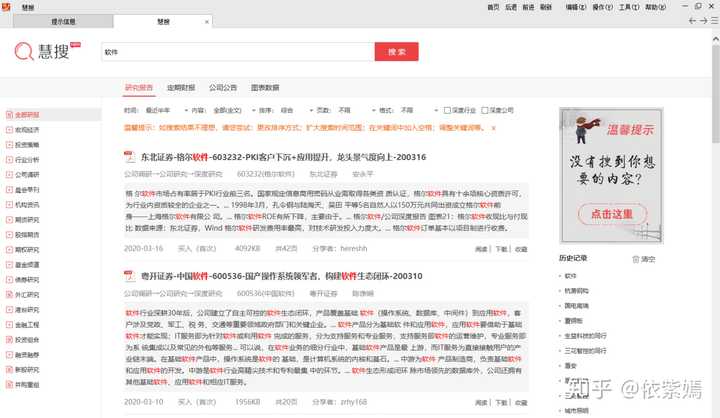Click the icon beside 债券研究 in the sidebar
Screen dimensions: 720x418
coord(9,280)
